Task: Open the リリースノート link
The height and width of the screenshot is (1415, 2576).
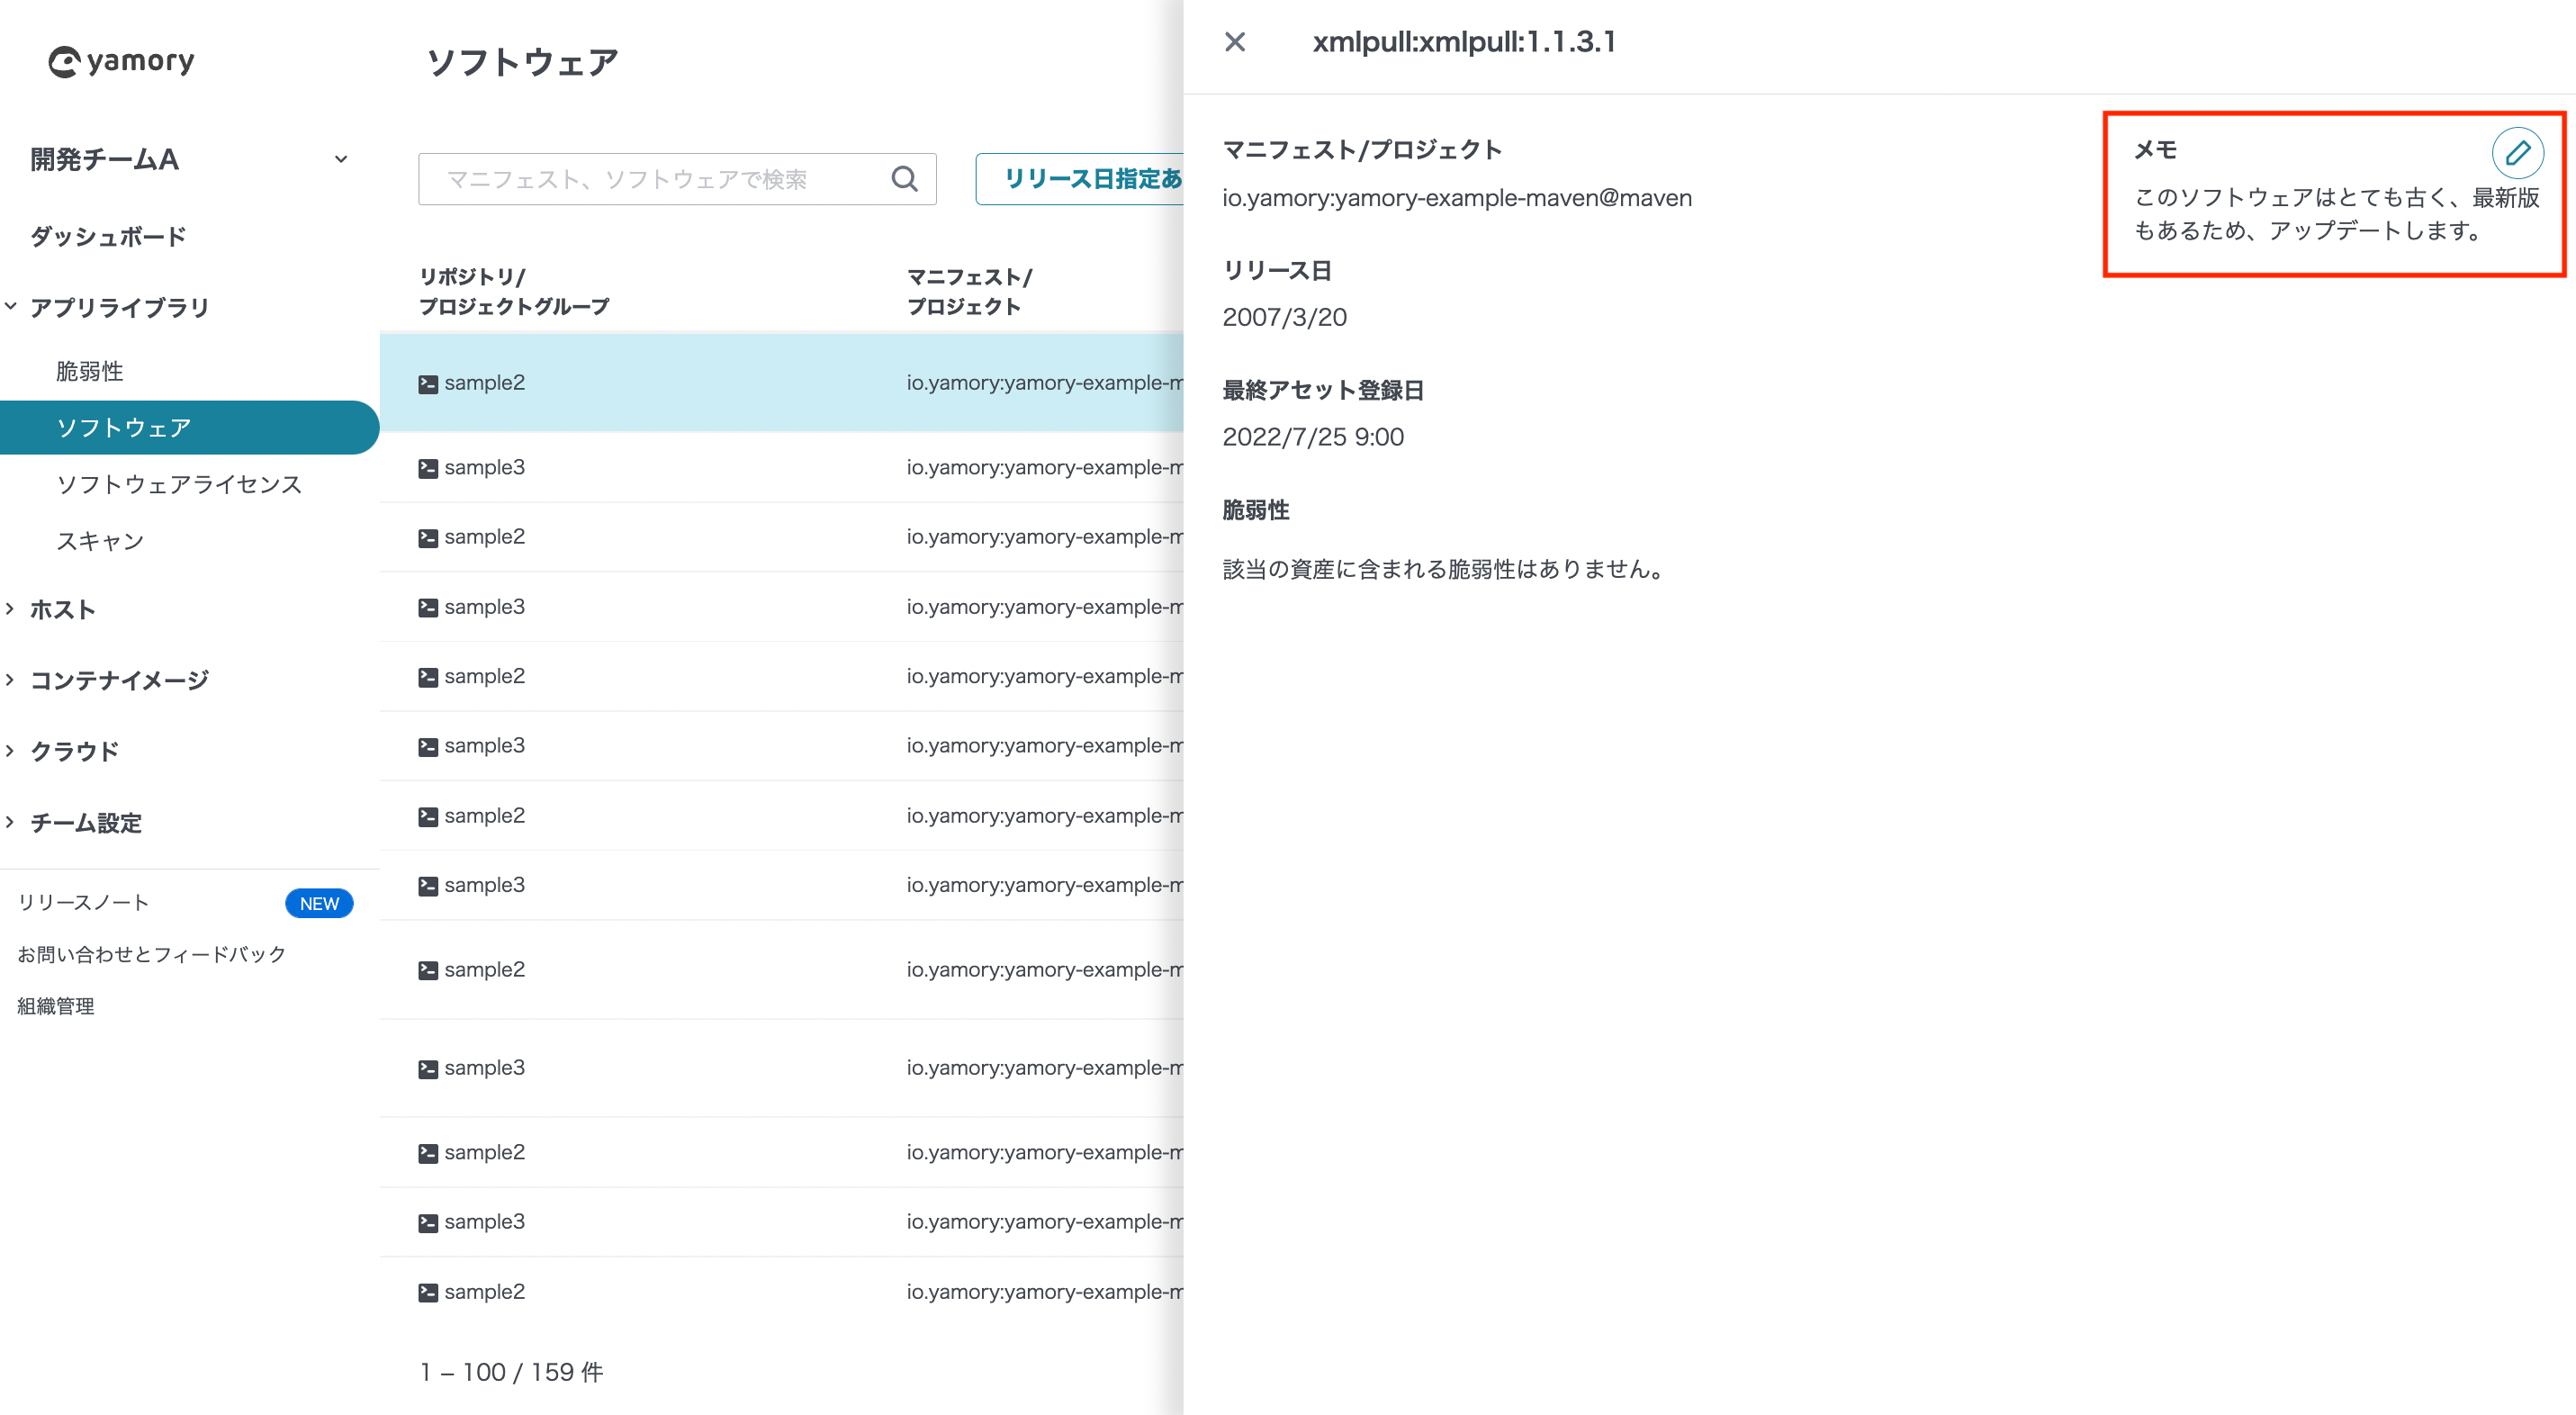Action: (82, 901)
